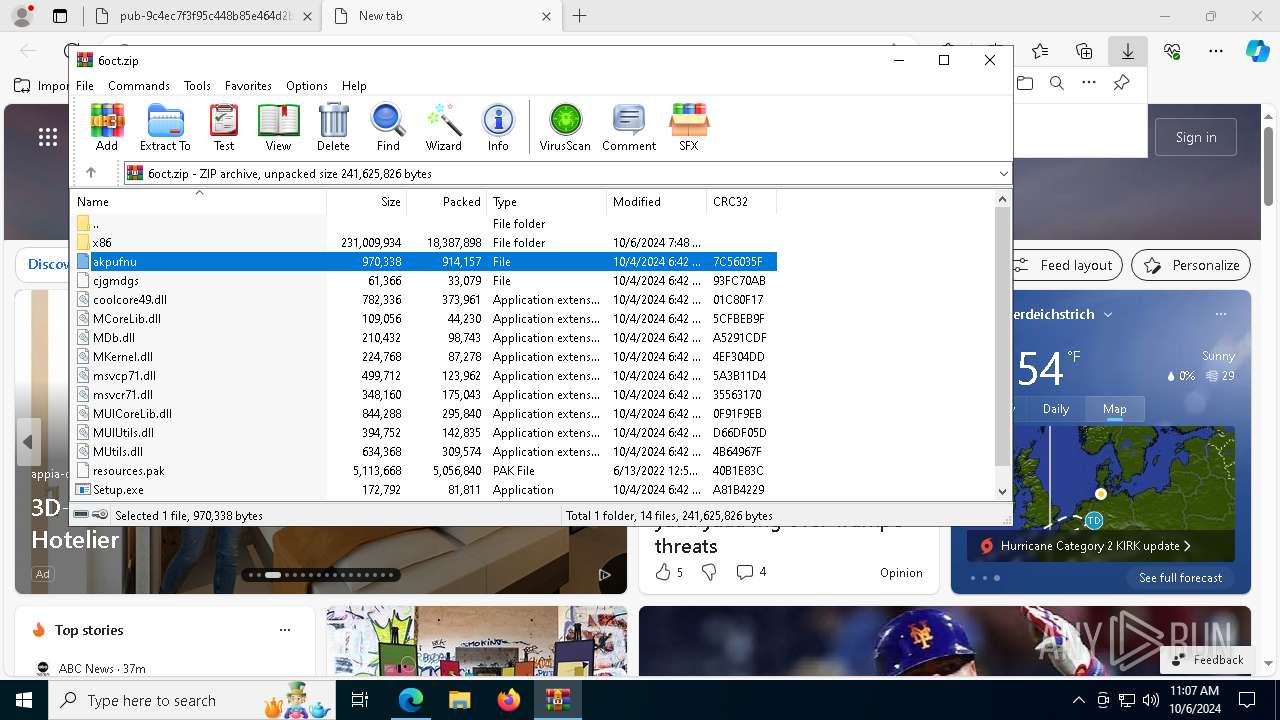Click file list scroll down arrow
The height and width of the screenshot is (720, 1280).
point(1003,491)
